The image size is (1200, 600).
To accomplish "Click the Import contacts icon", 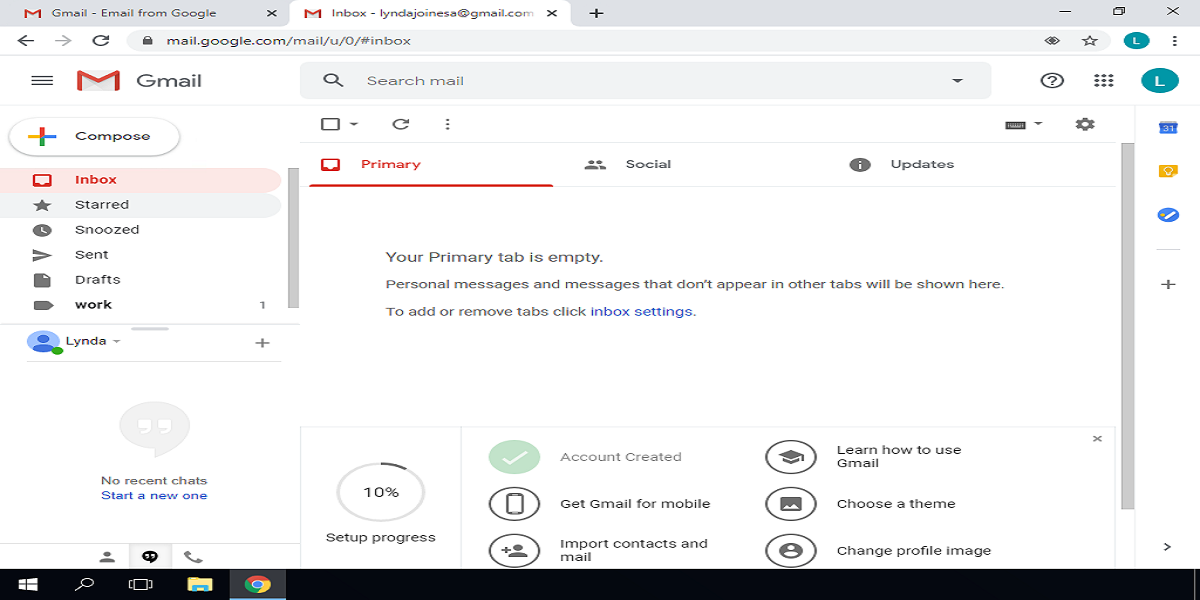I will (x=514, y=550).
